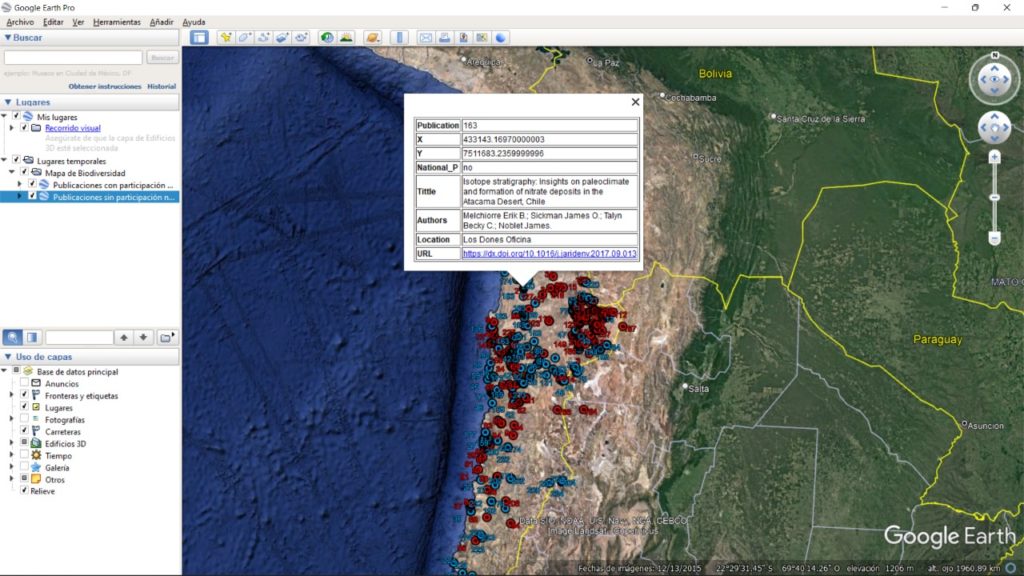
Task: Open the Ver menu
Action: click(78, 22)
